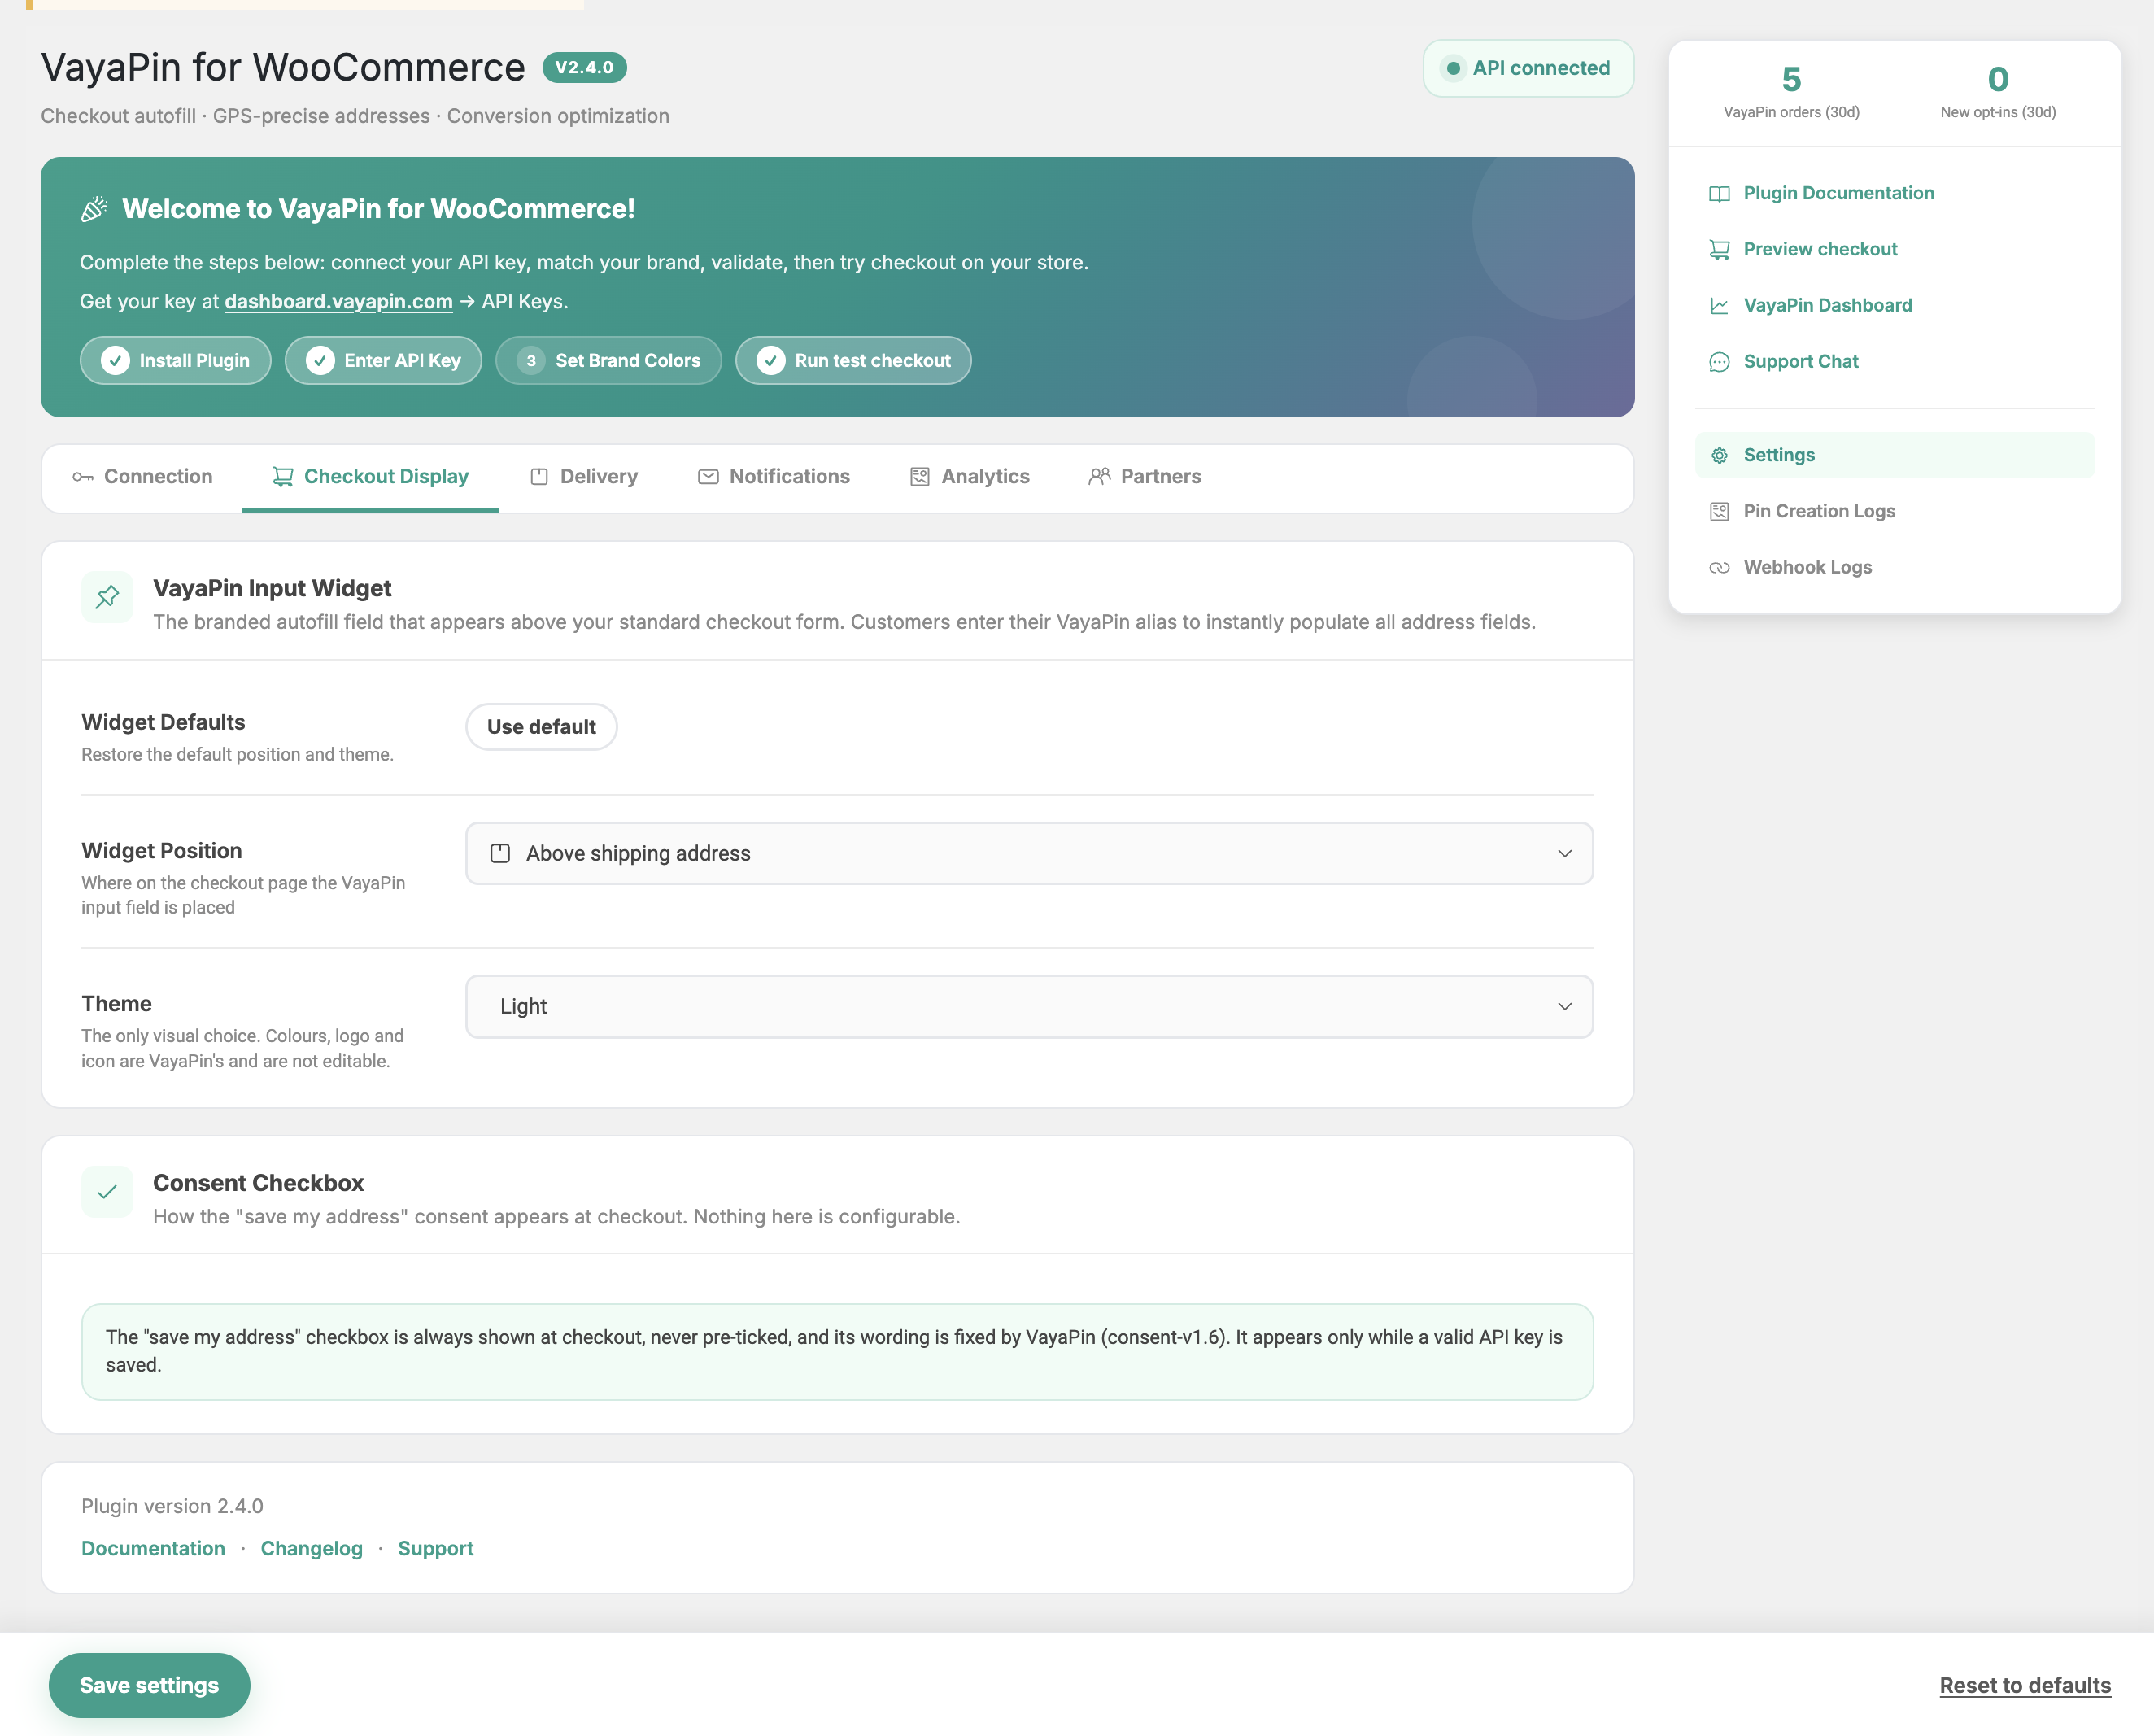Click the Analytics tab icon

(x=920, y=477)
